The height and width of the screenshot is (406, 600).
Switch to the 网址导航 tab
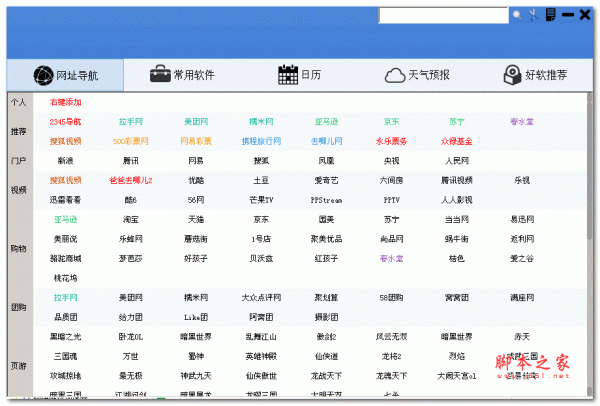[x=65, y=75]
